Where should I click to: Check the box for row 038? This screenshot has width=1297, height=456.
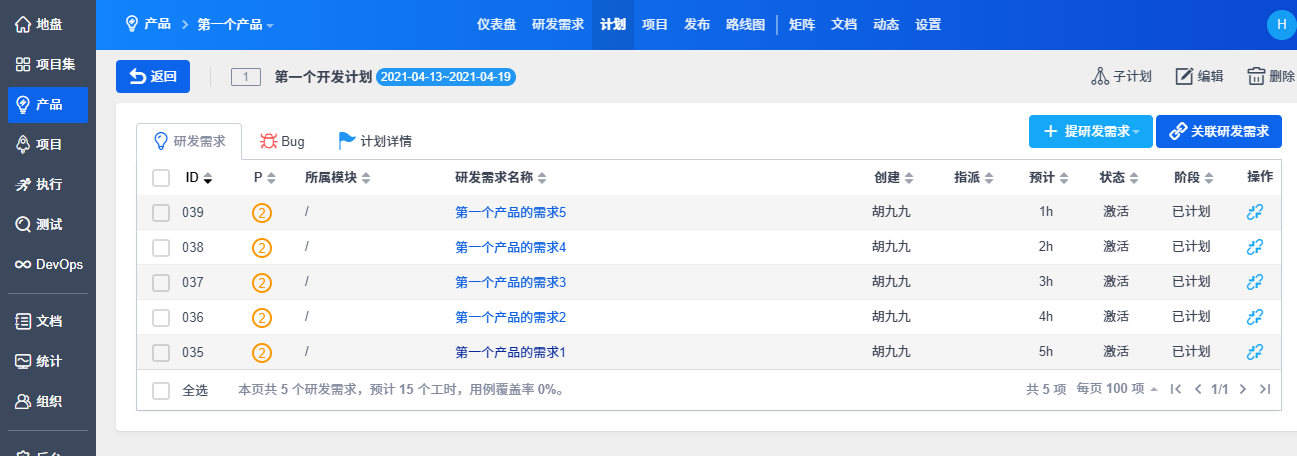(161, 247)
